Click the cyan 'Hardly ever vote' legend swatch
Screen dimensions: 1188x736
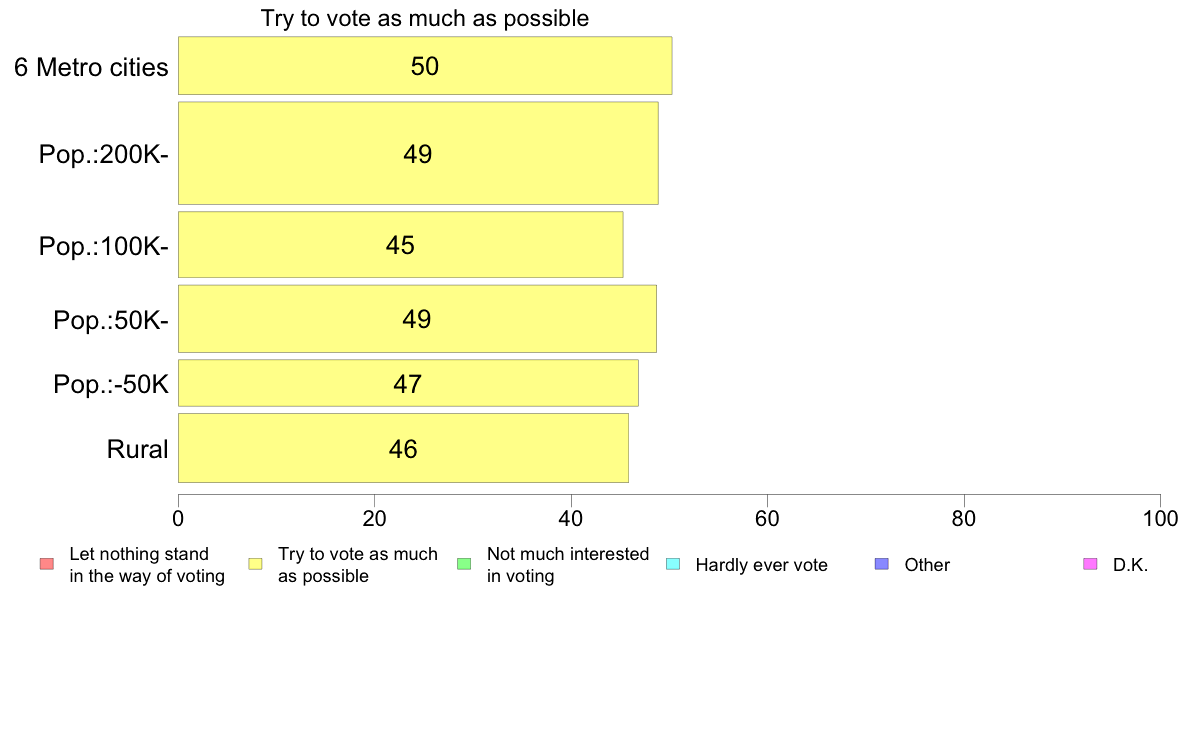click(673, 564)
